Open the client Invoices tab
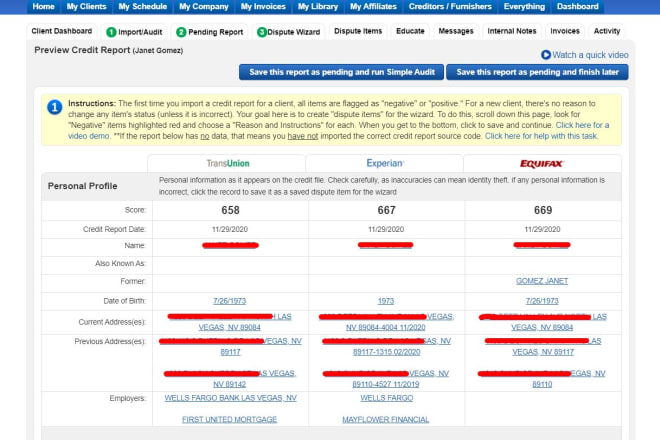The height and width of the screenshot is (440, 660). [x=565, y=31]
